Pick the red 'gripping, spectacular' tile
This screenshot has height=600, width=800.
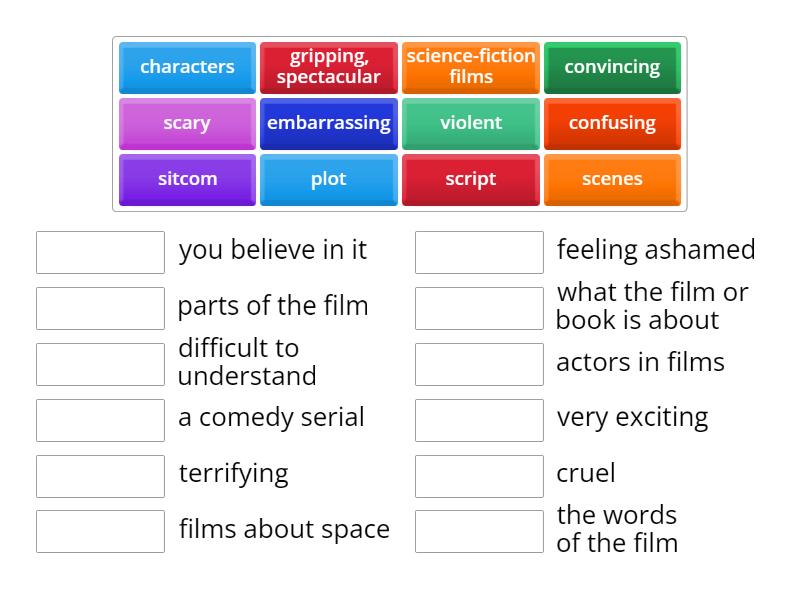pyautogui.click(x=329, y=67)
